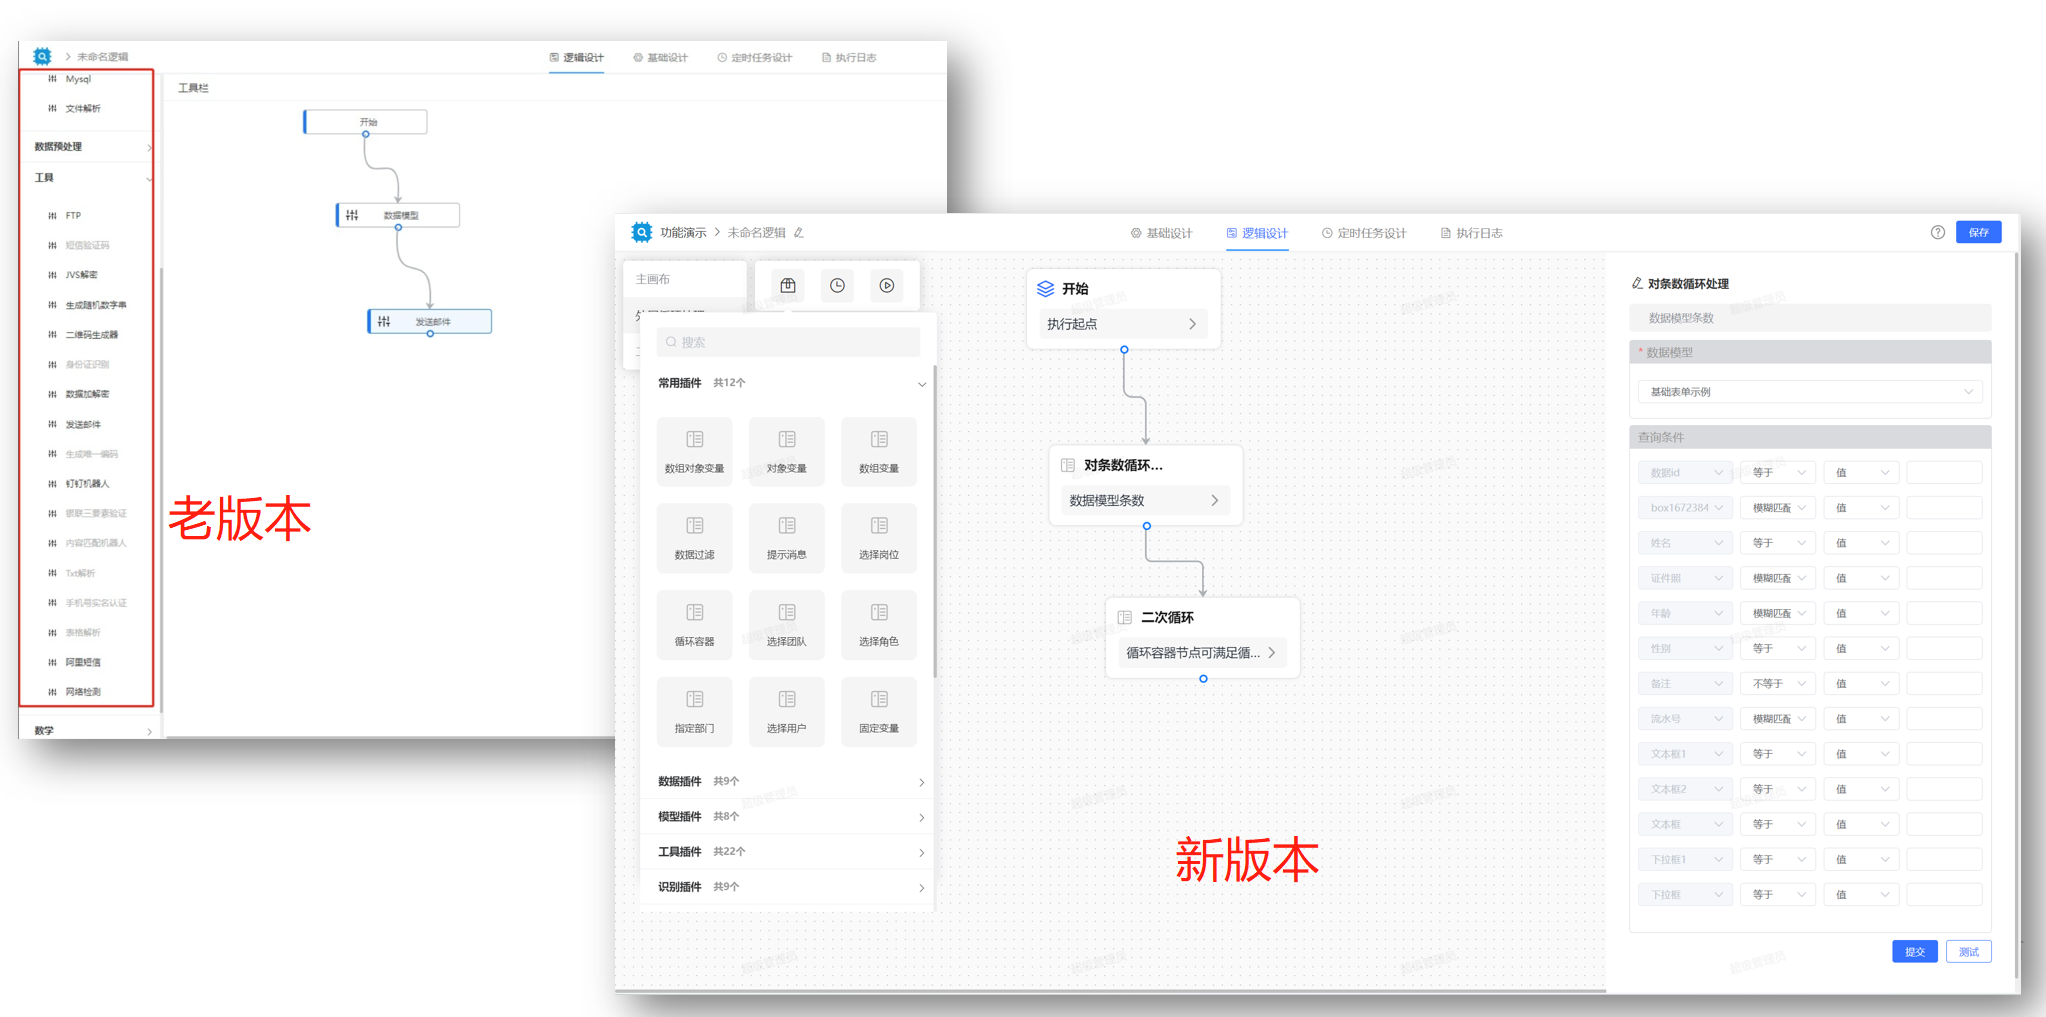Image resolution: width=2046 pixels, height=1017 pixels.
Task: Click the value input in 数据id row
Action: tap(1944, 472)
